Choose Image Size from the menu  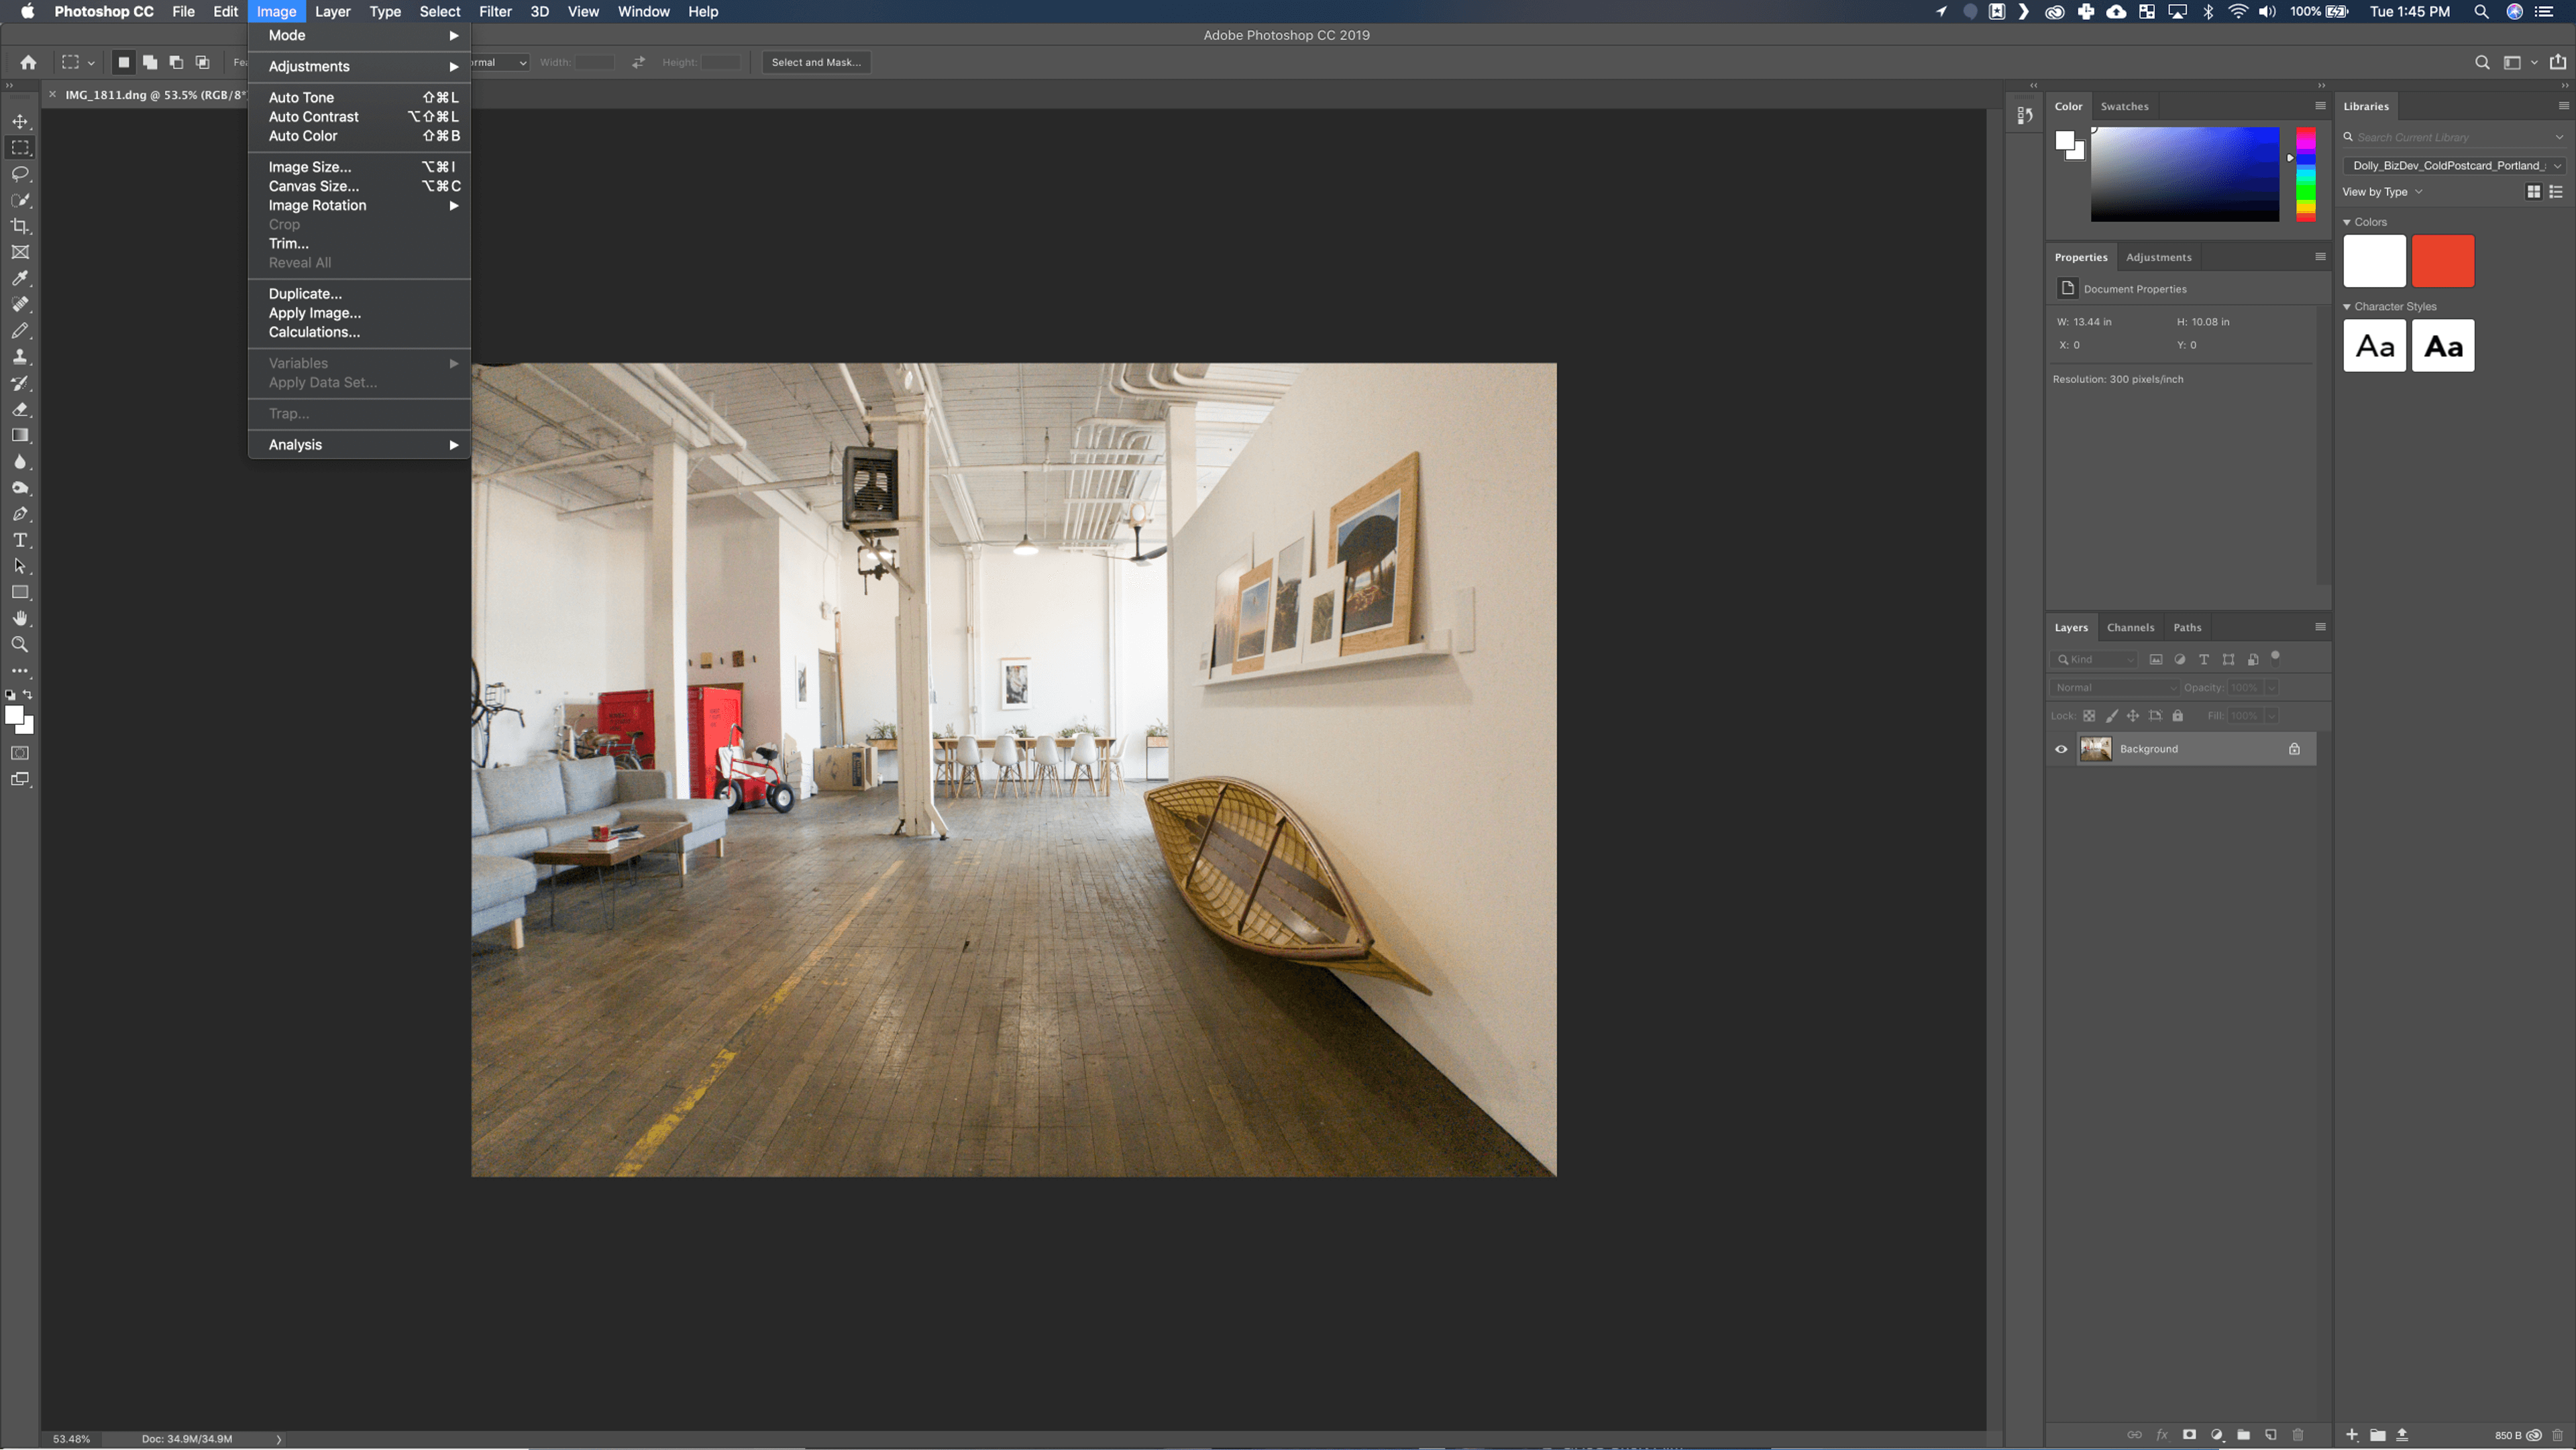(359, 167)
